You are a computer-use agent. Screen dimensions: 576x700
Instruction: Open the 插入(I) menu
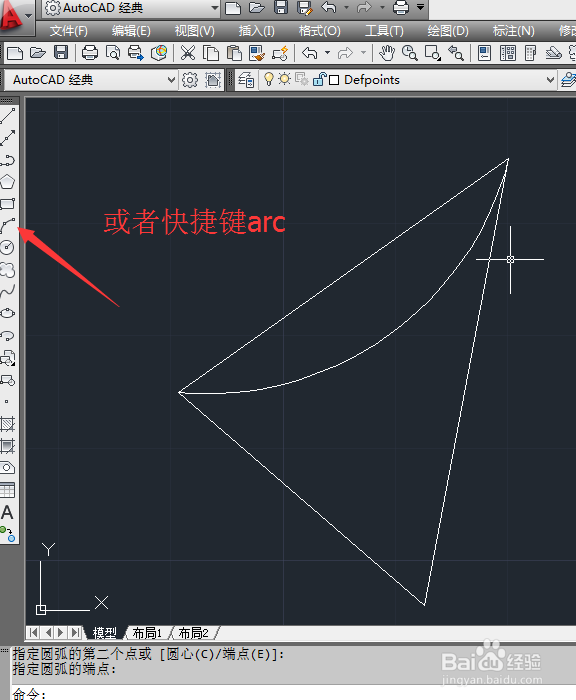coord(256,31)
